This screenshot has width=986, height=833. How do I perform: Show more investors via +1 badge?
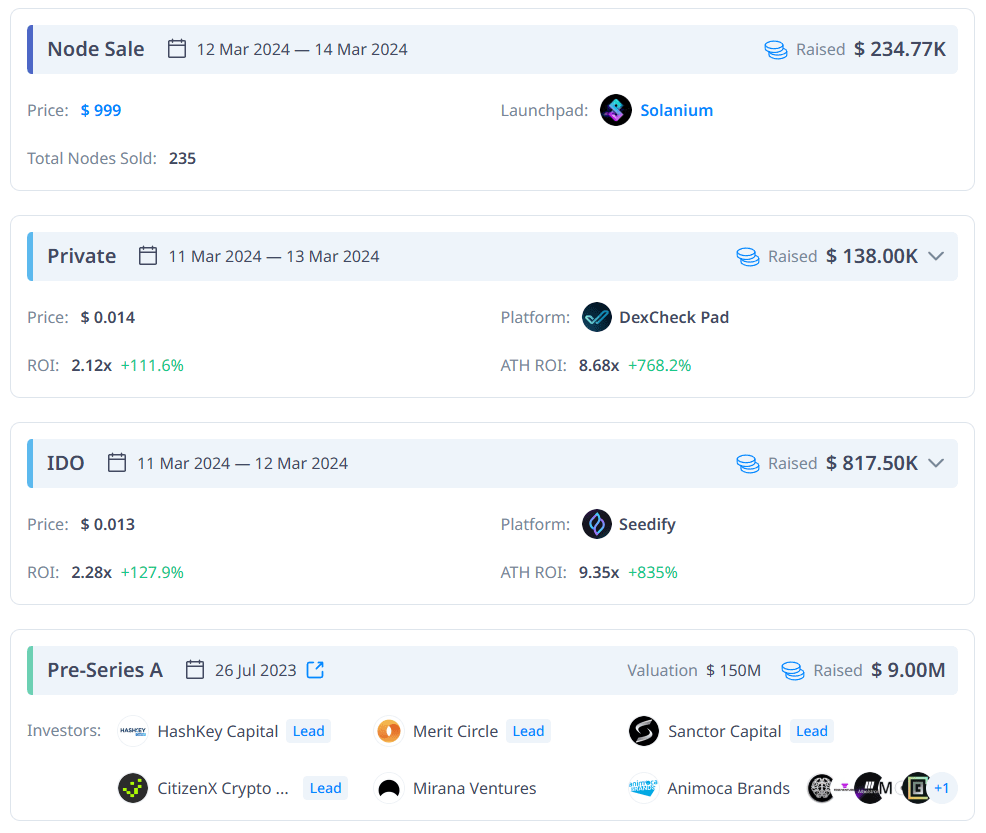(x=941, y=788)
